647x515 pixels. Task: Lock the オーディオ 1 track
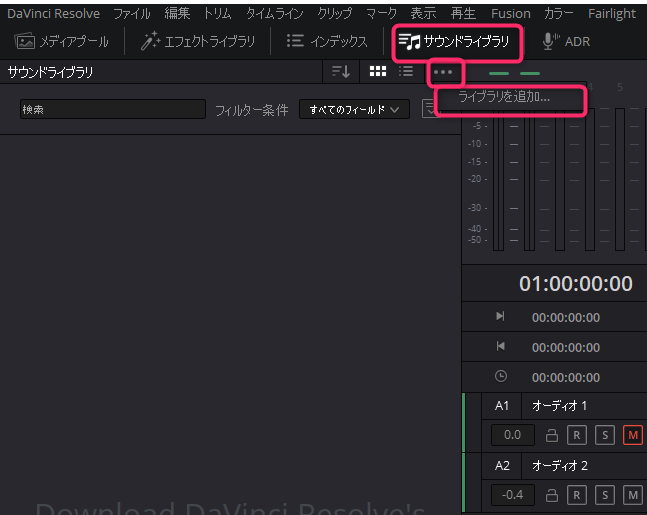[x=552, y=435]
